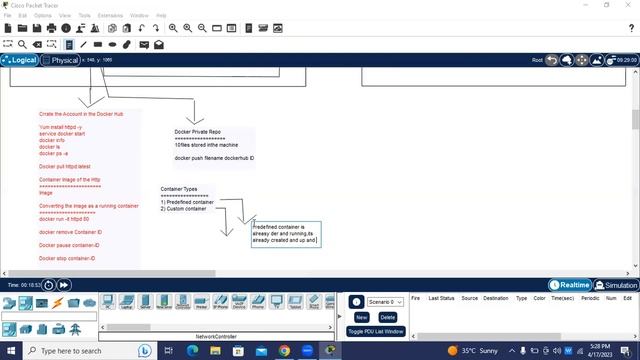Launch the Activity Wizard icon
This screenshot has height=360, width=640.
click(80, 28)
